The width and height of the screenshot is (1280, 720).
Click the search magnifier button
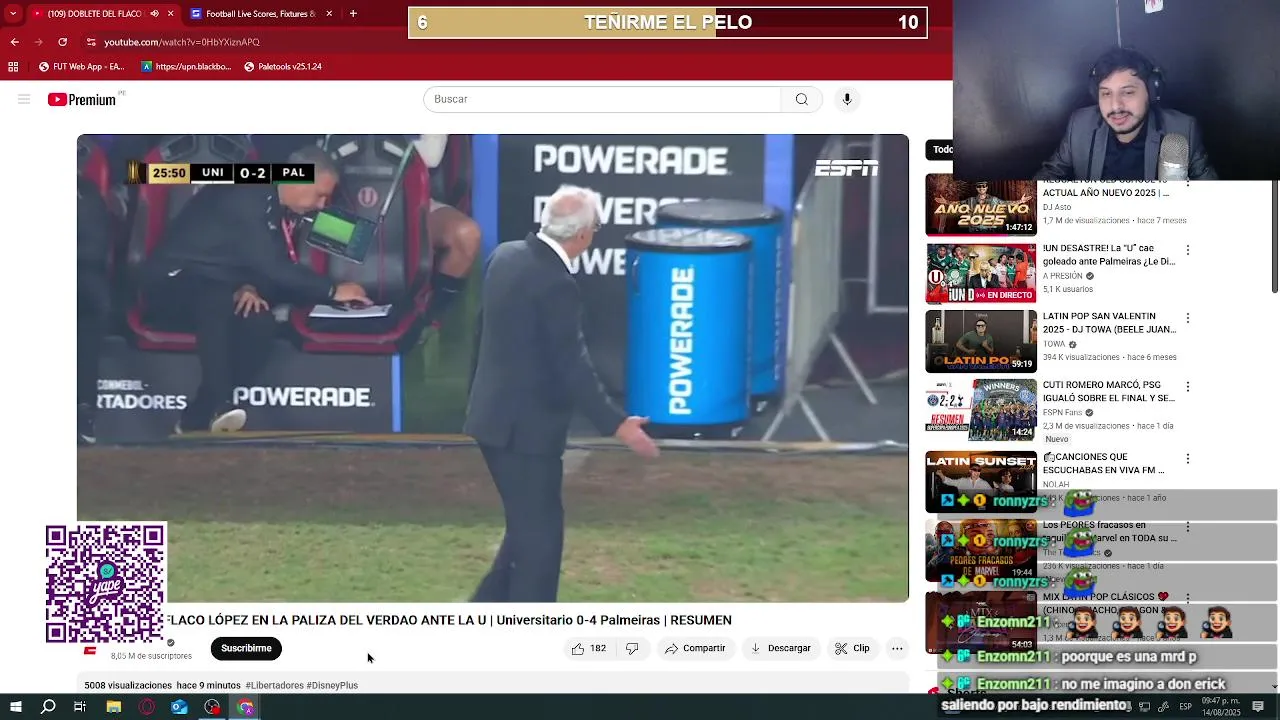coord(802,99)
